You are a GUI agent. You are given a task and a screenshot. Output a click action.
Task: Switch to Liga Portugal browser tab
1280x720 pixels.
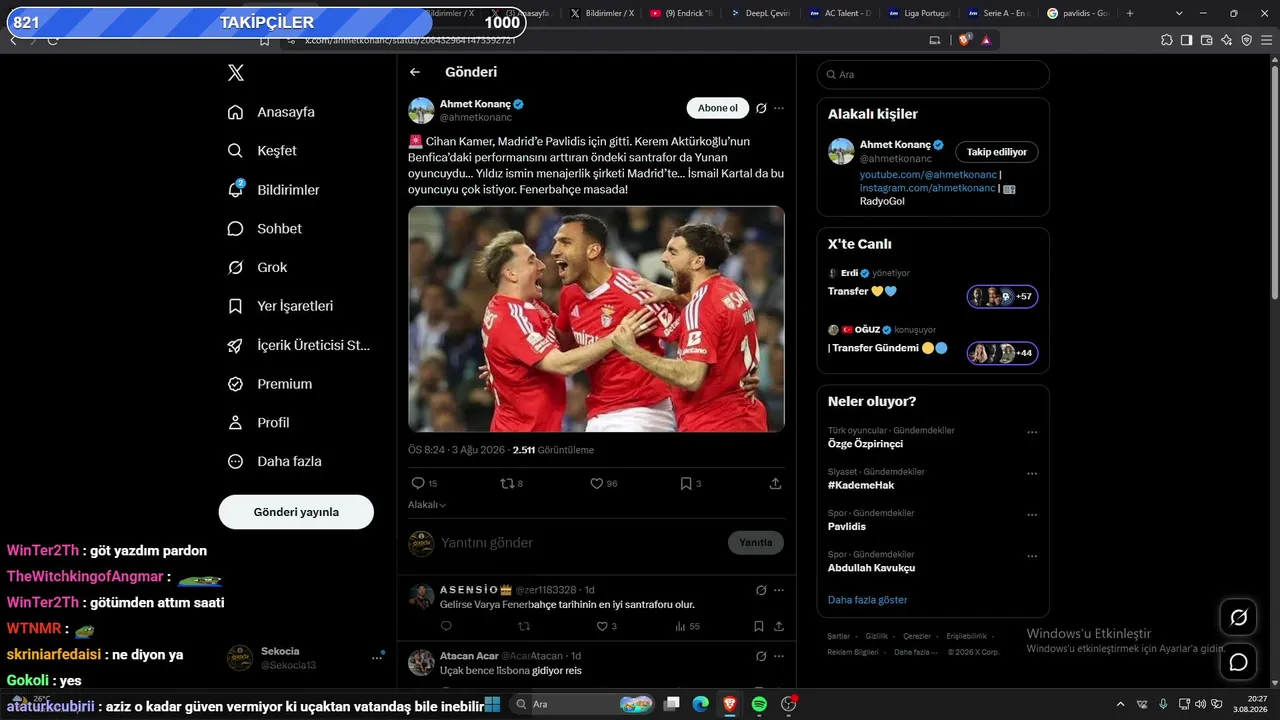(920, 13)
